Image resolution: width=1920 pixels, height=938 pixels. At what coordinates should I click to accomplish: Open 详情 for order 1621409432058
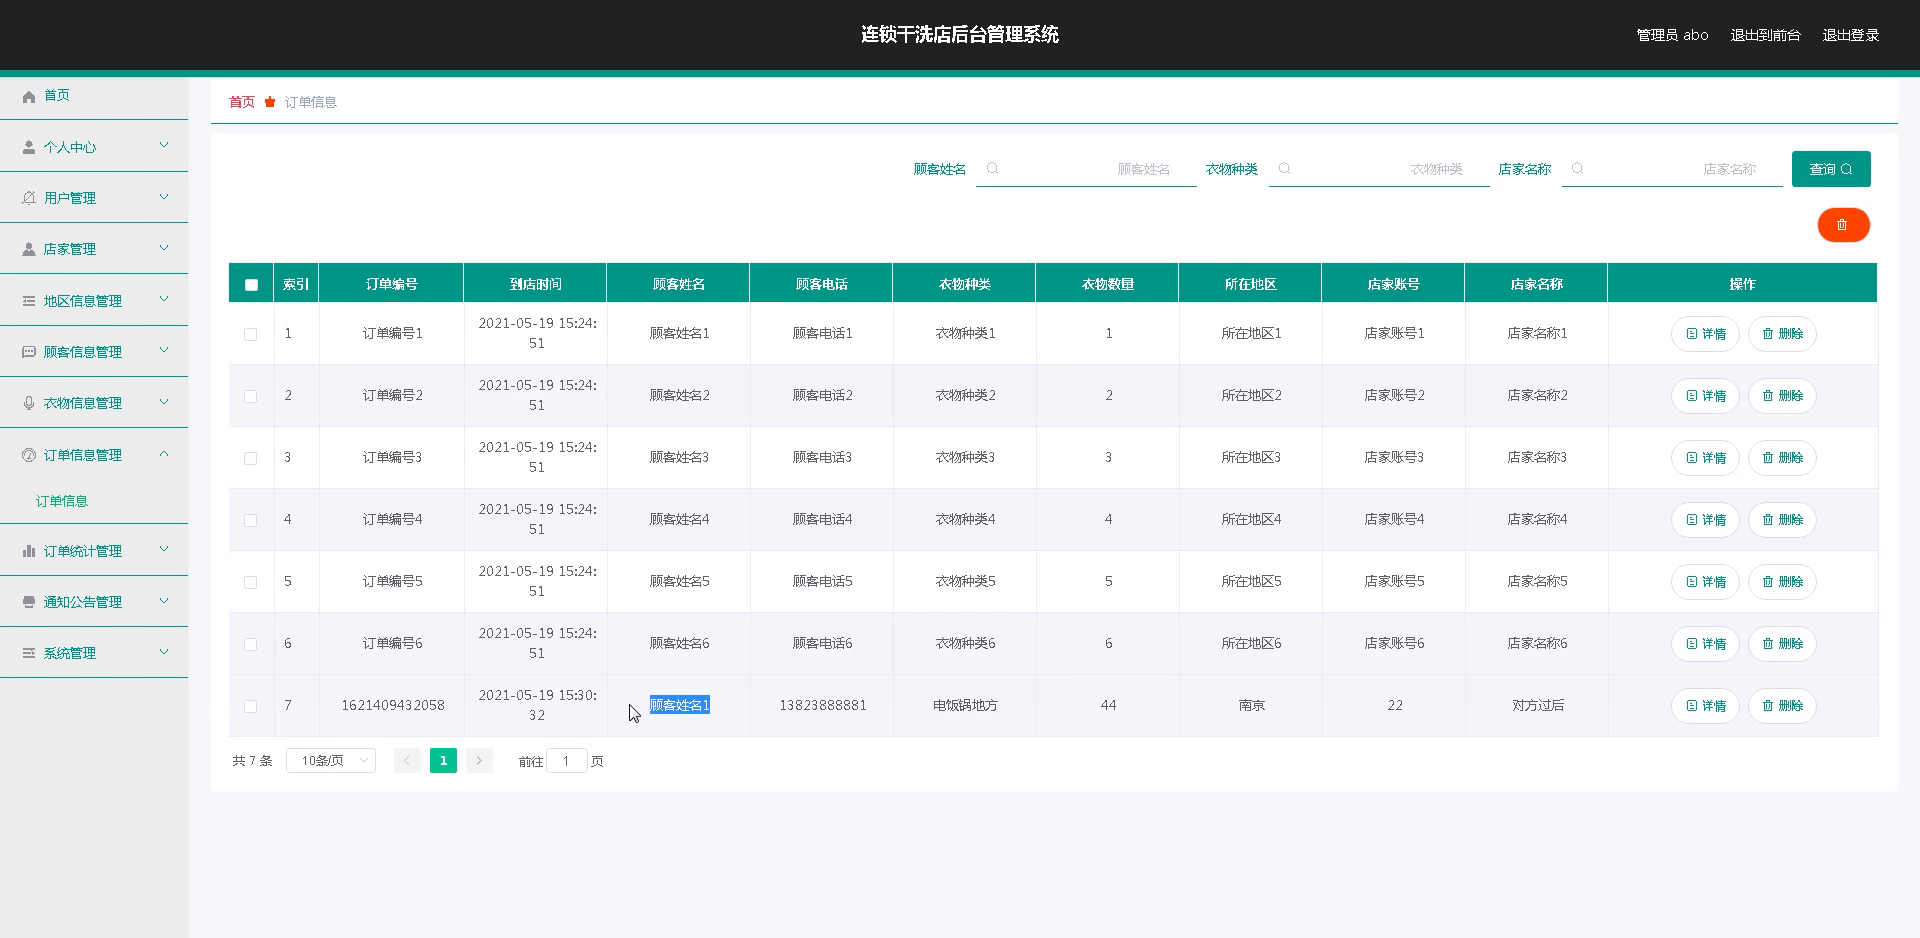1706,706
